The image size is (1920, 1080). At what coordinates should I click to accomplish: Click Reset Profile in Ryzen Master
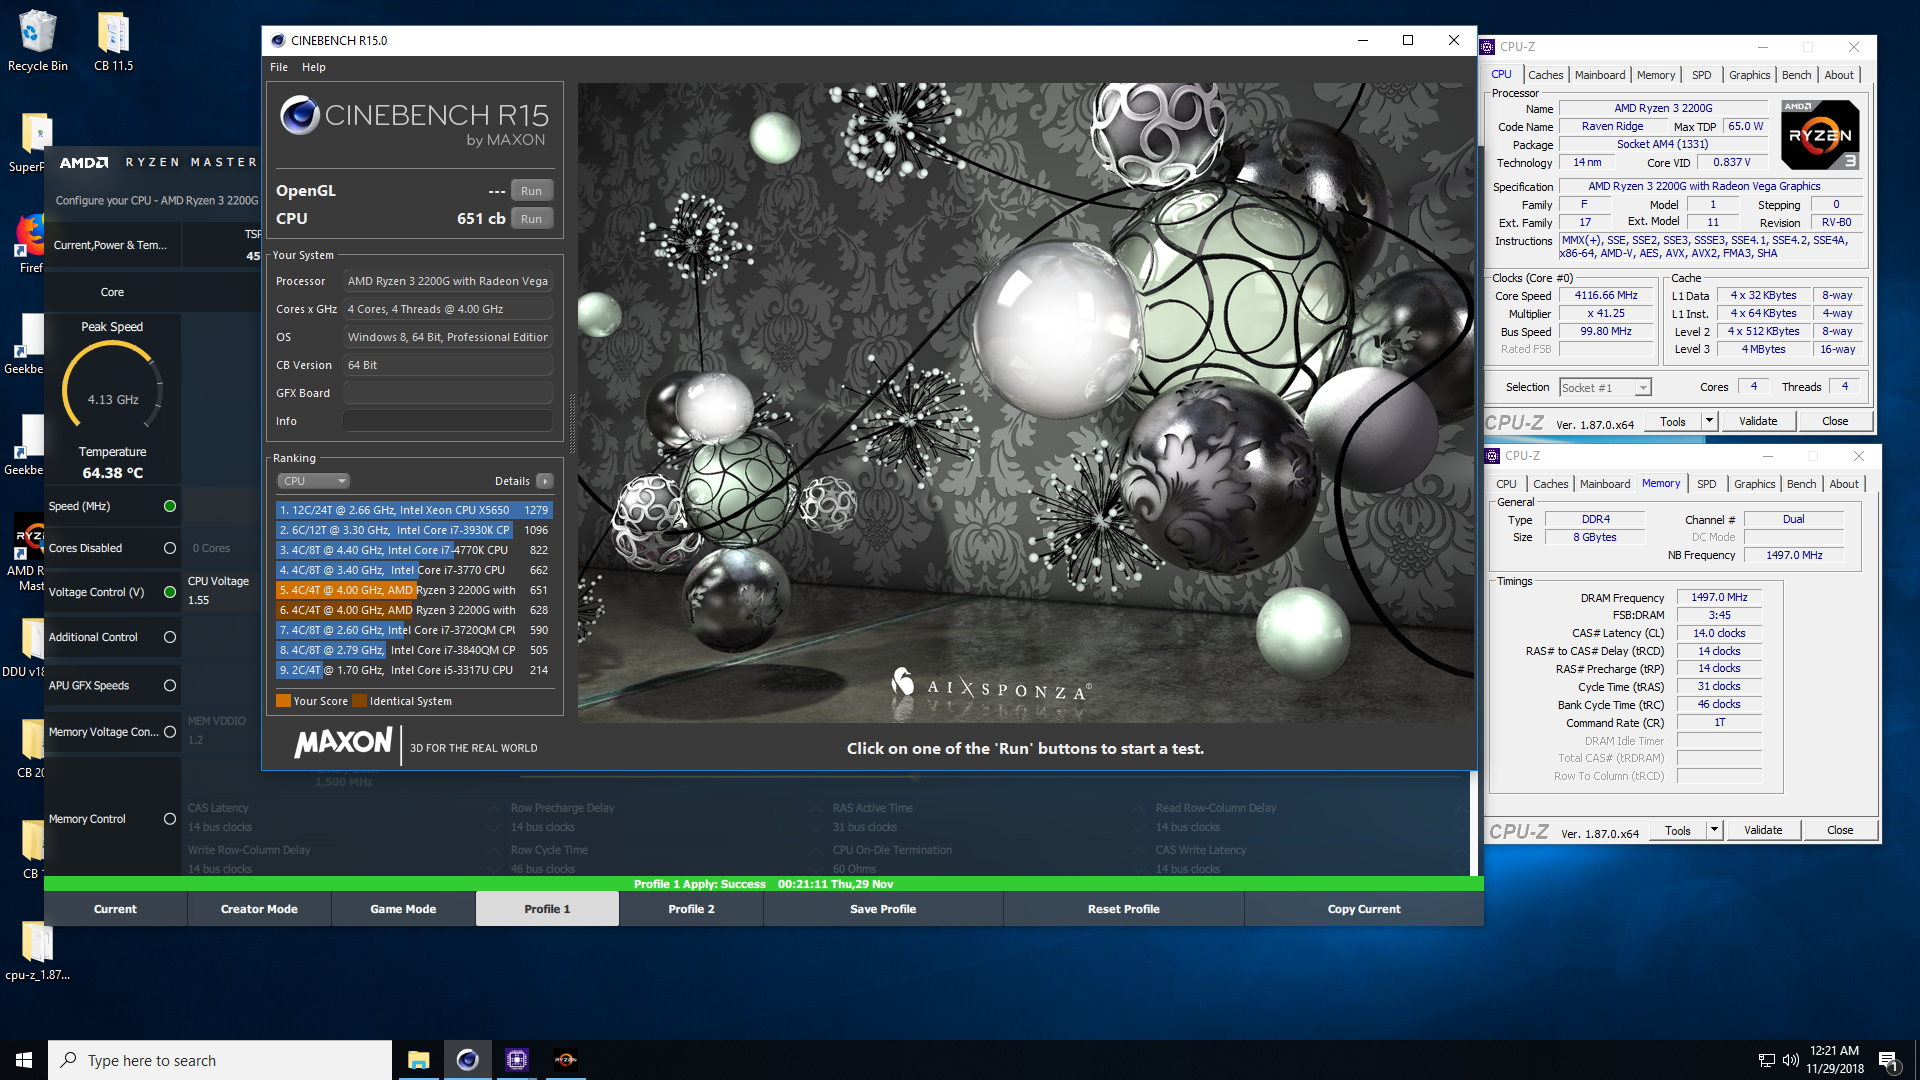1124,909
